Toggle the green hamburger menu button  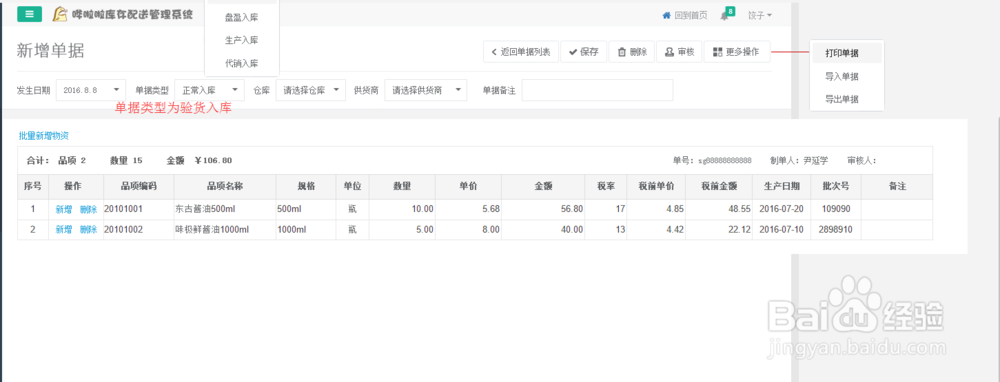pos(29,14)
